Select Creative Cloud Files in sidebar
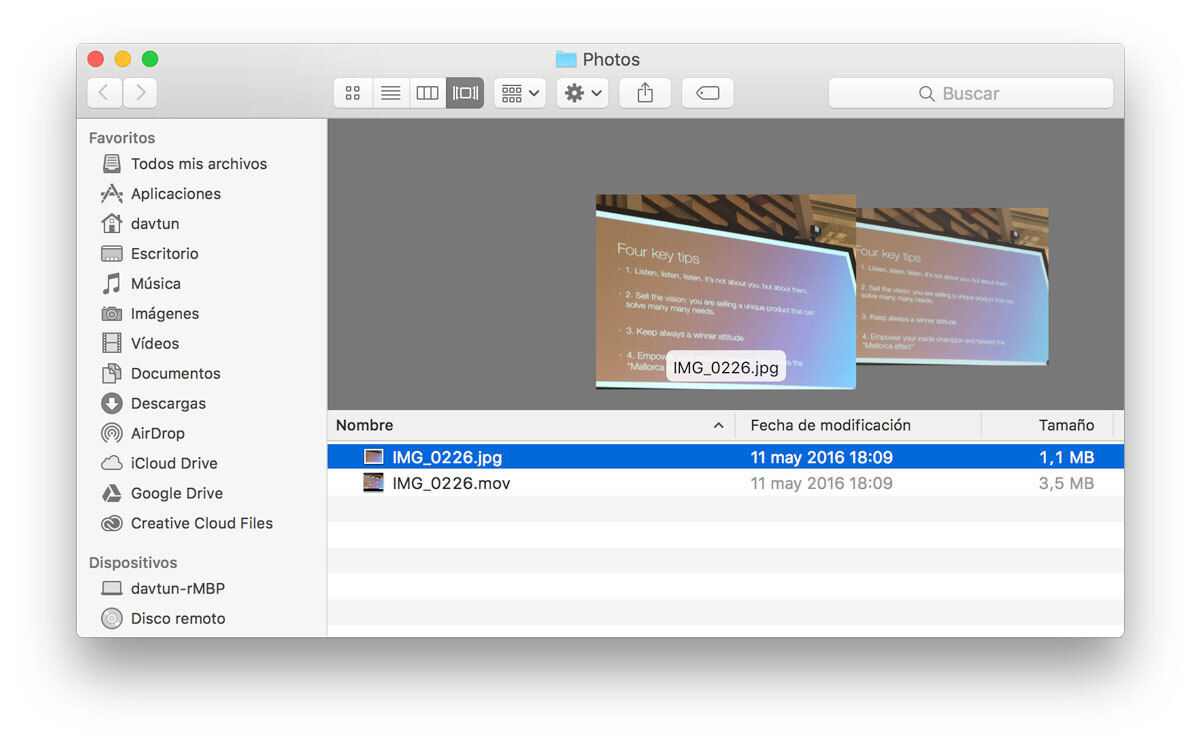 [201, 523]
